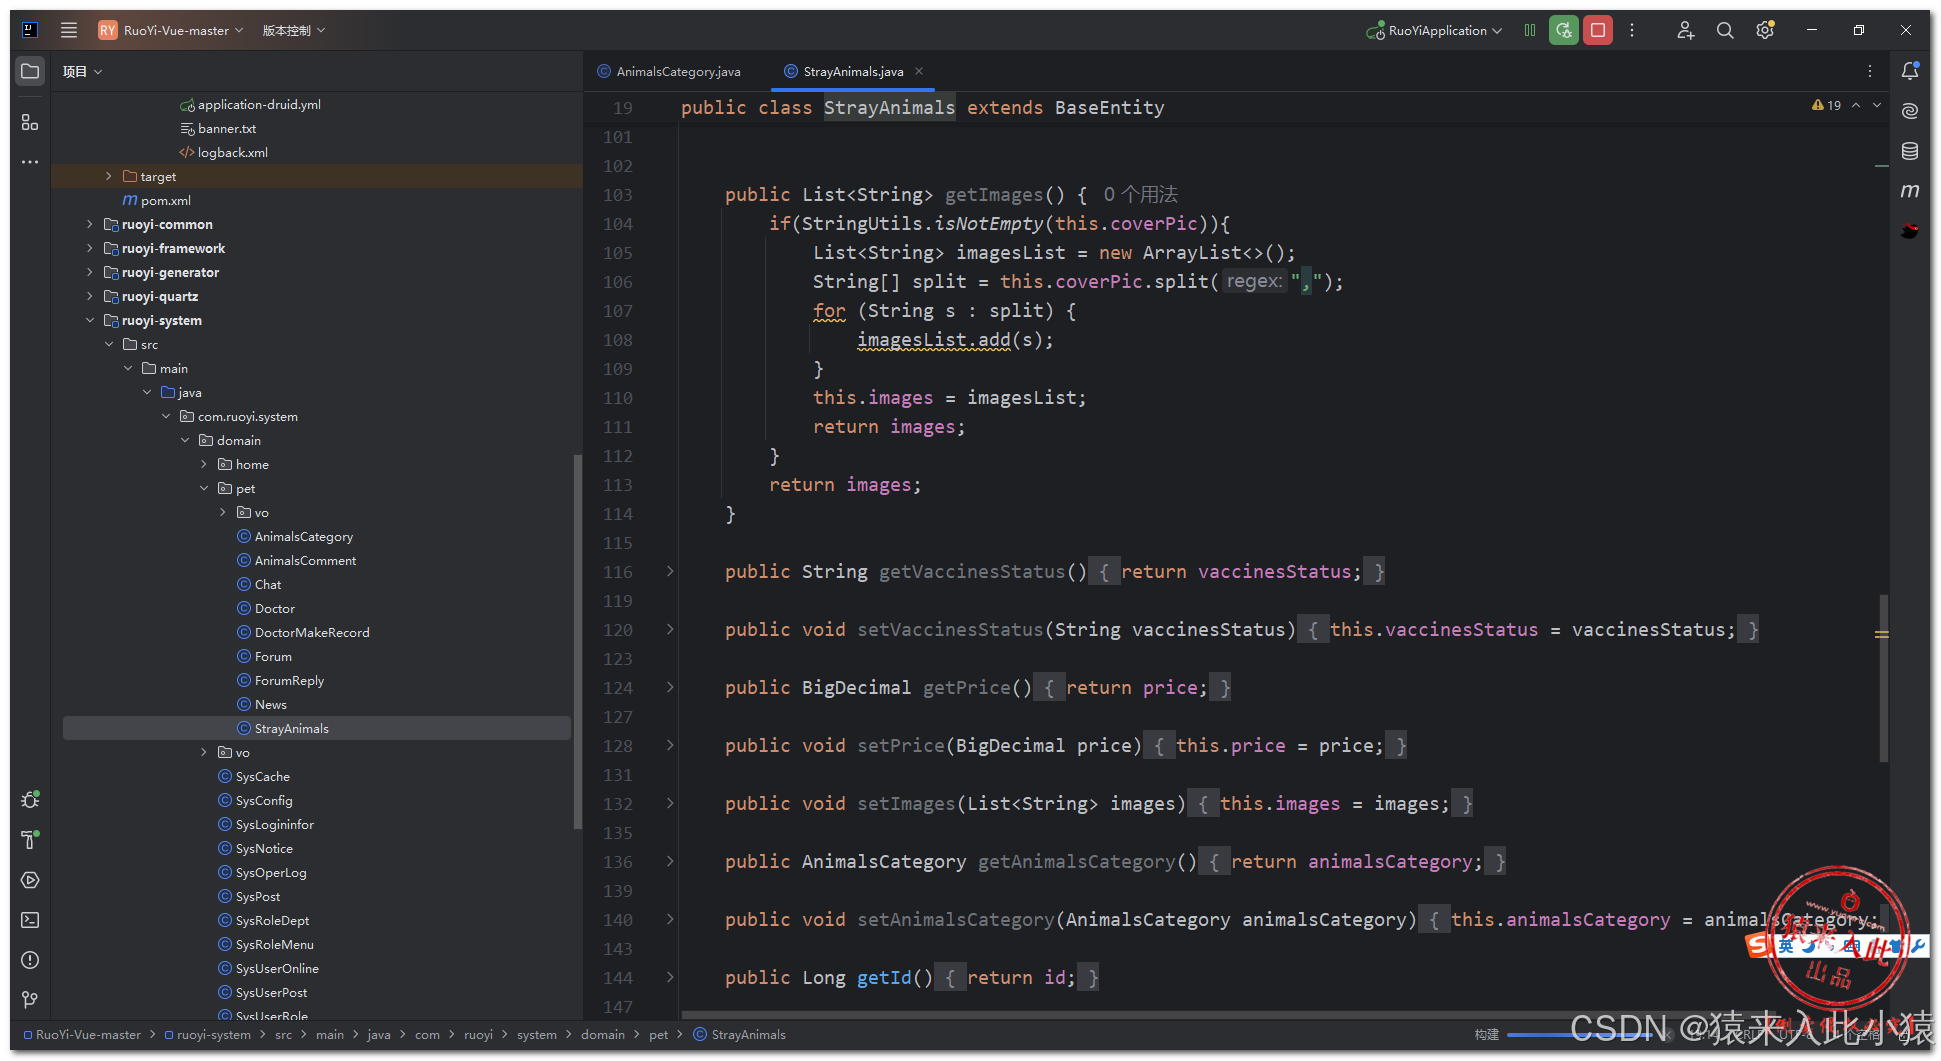Open the Doctor class in the tree

[x=274, y=608]
